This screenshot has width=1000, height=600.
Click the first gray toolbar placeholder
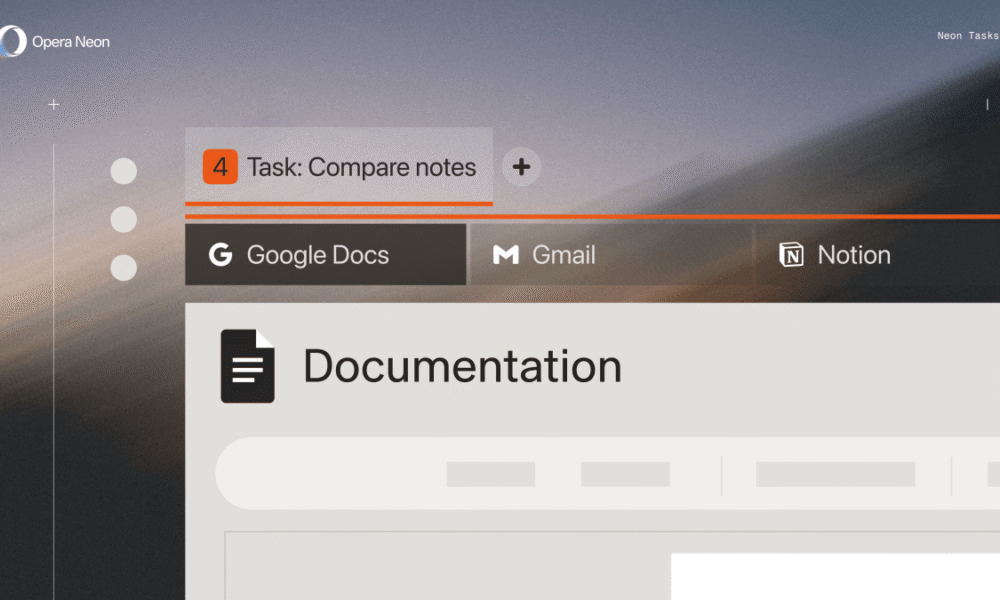(490, 474)
